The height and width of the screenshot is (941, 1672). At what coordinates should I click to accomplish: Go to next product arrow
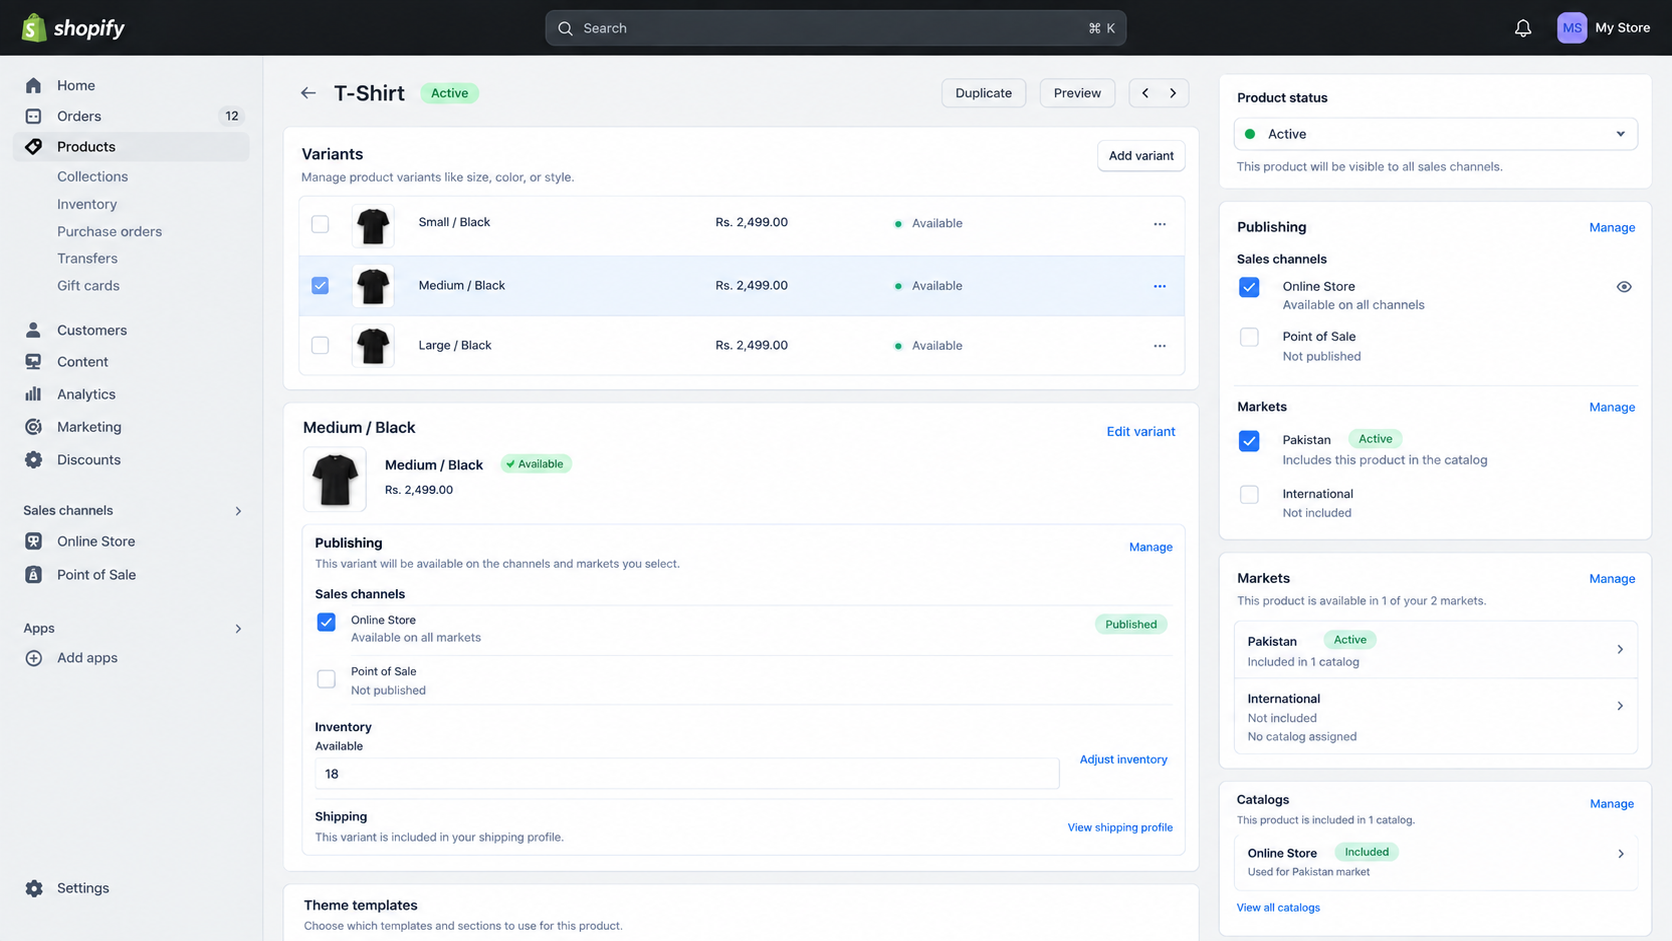pos(1173,93)
